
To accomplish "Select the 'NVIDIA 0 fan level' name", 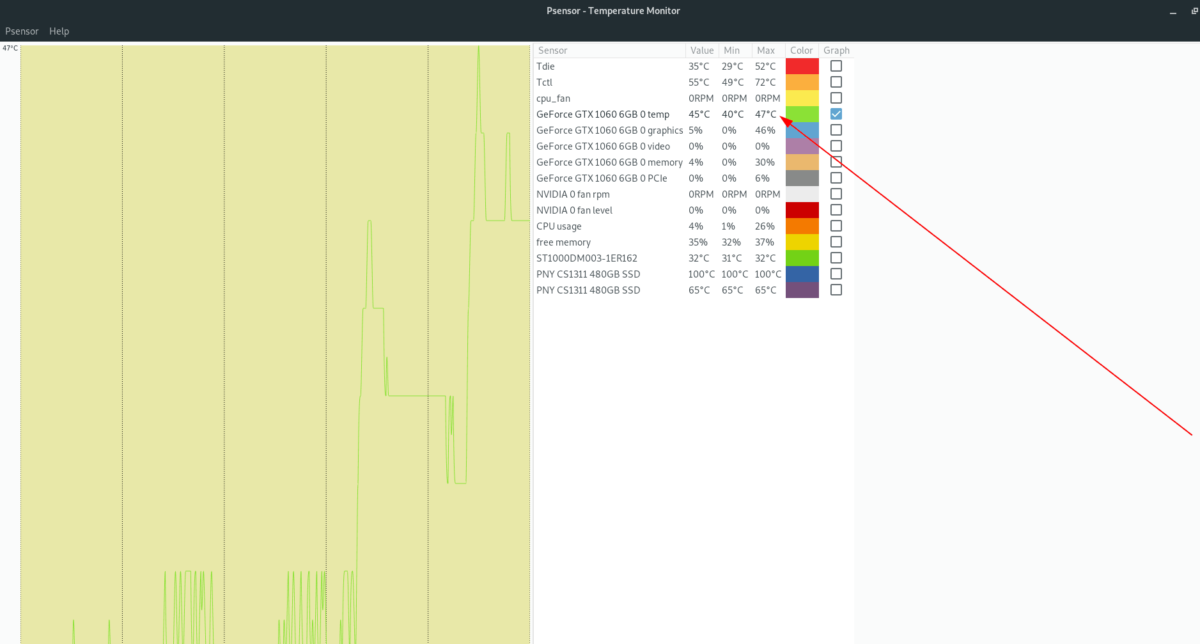I will click(x=574, y=210).
